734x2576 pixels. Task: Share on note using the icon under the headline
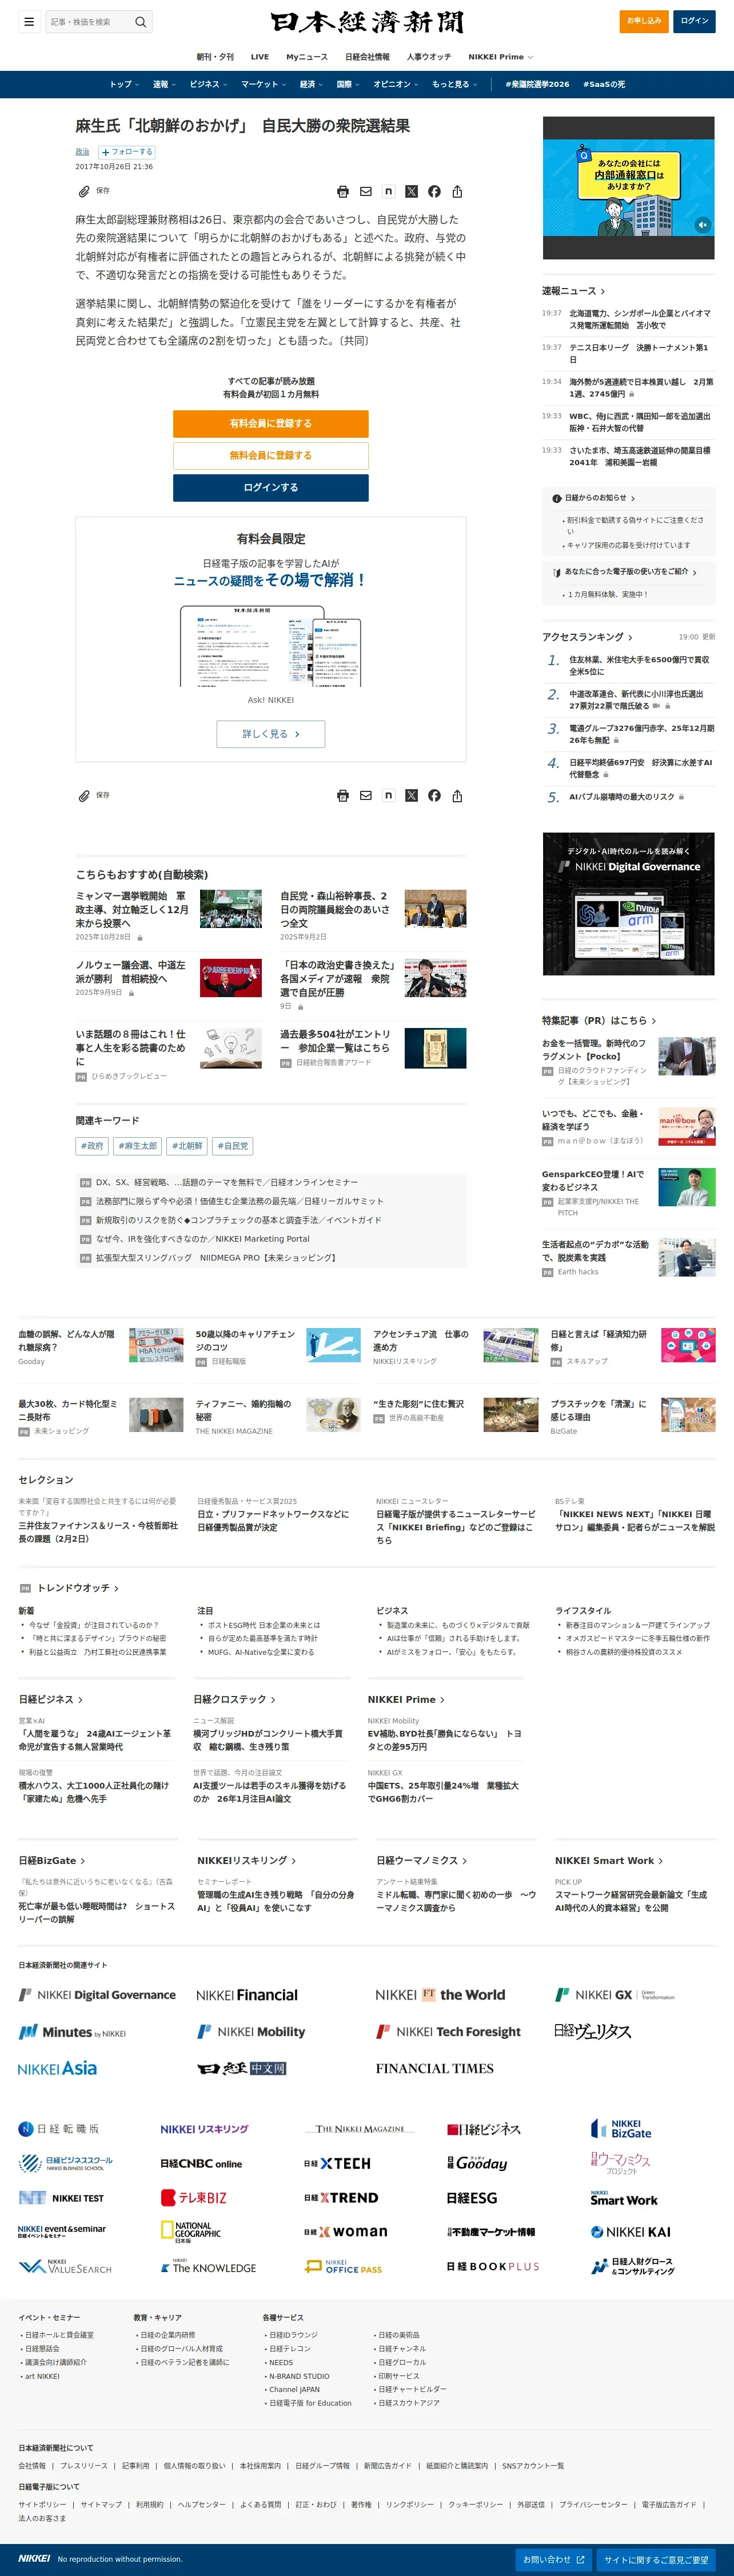point(388,191)
